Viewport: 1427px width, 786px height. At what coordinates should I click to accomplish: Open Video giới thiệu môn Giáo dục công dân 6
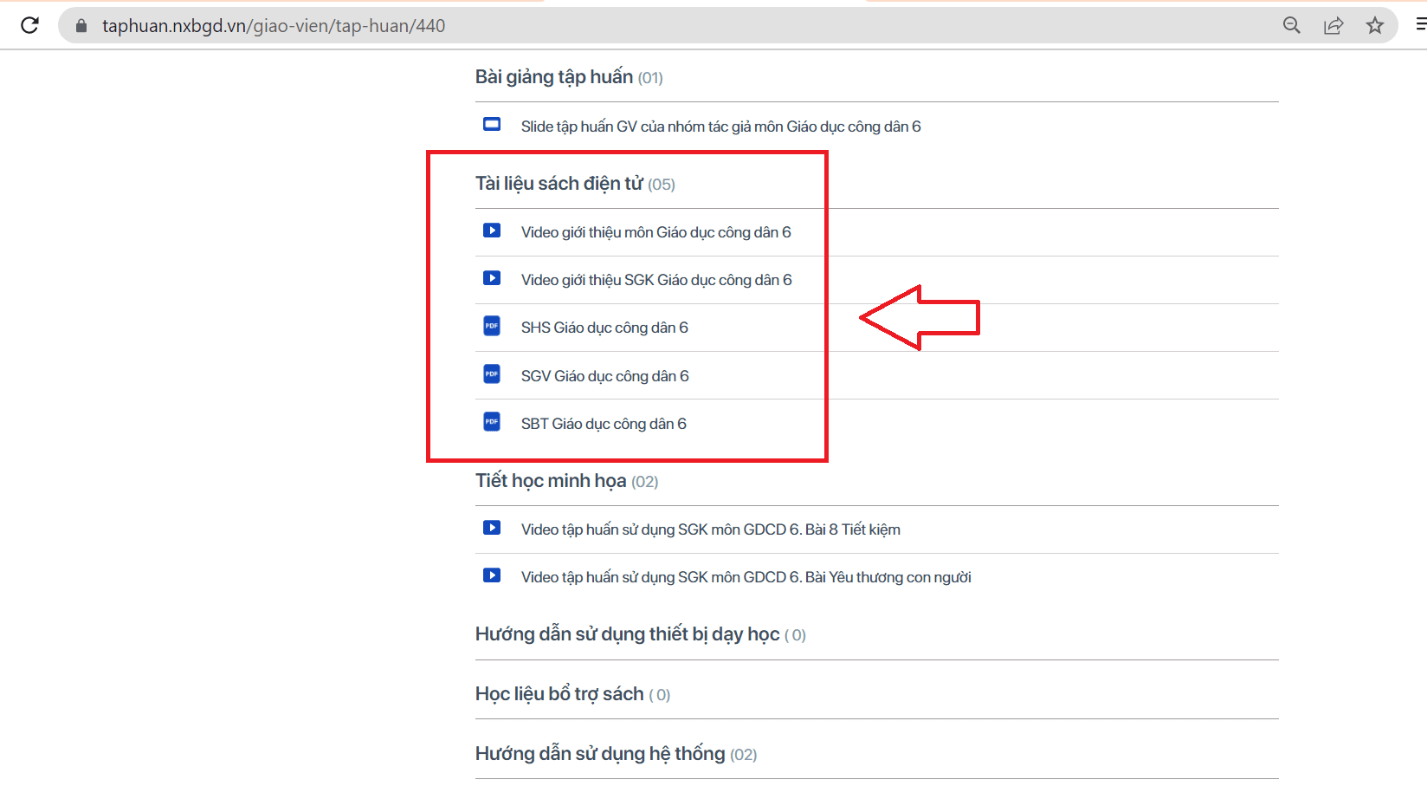656,232
